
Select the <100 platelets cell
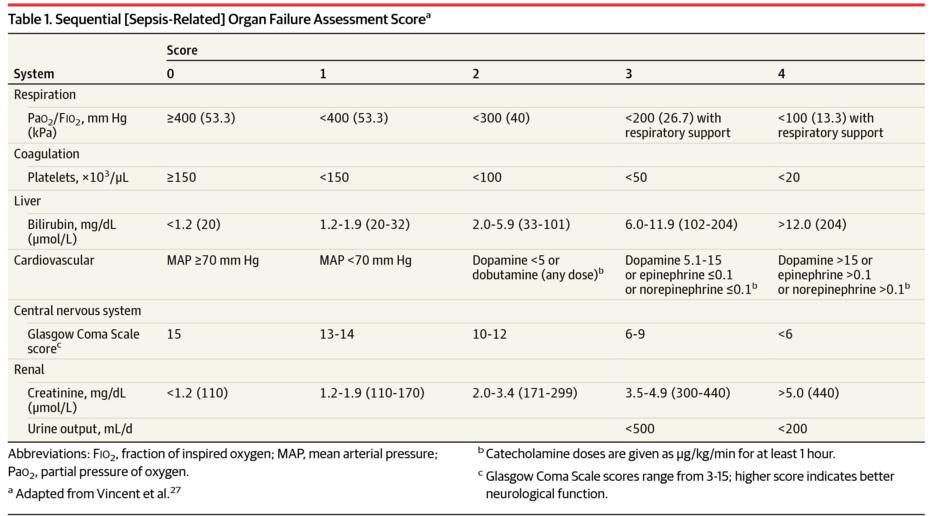pos(487,177)
